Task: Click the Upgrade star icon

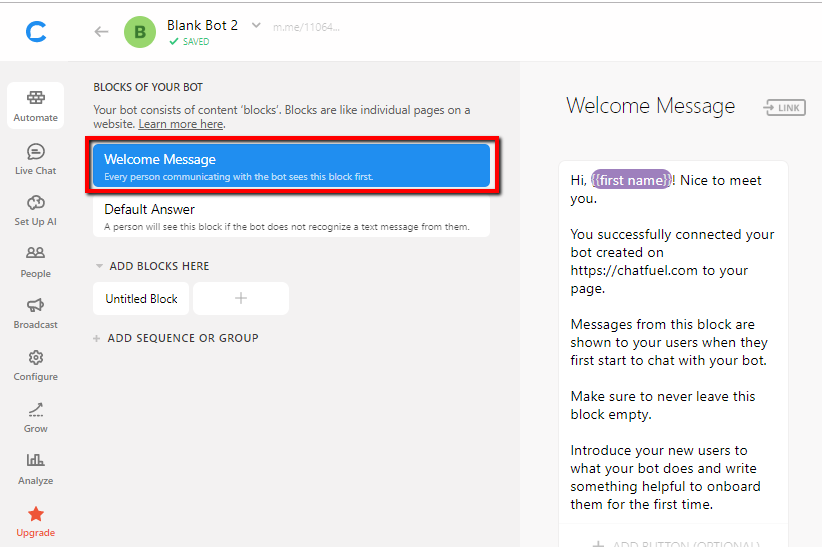Action: click(36, 514)
